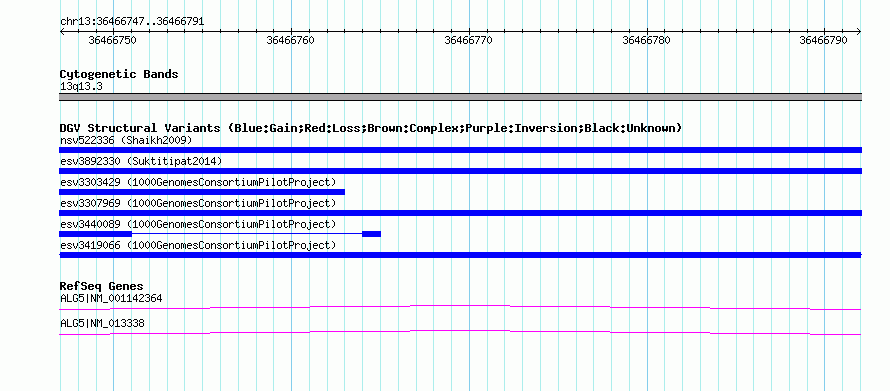
Task: Open variant esv3440089 label
Action: click(x=198, y=224)
